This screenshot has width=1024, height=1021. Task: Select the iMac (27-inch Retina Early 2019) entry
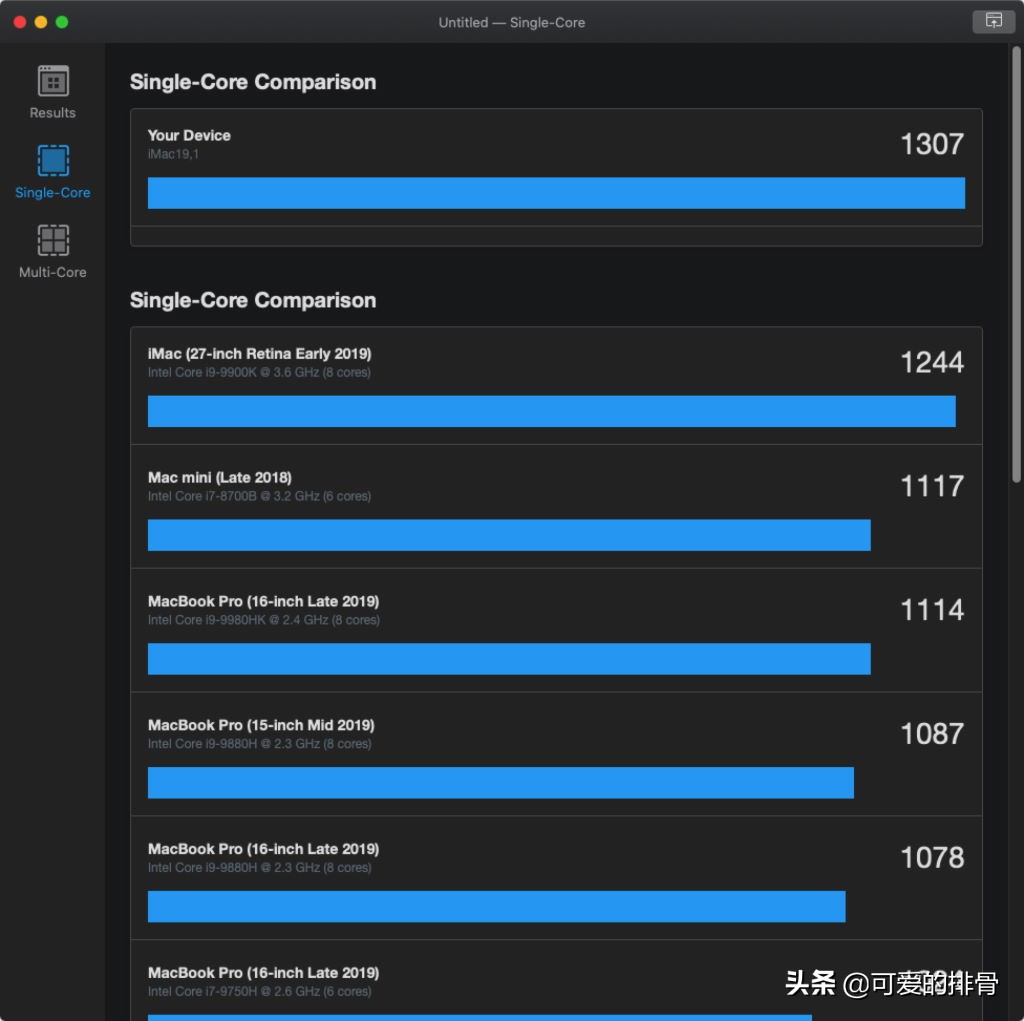259,354
